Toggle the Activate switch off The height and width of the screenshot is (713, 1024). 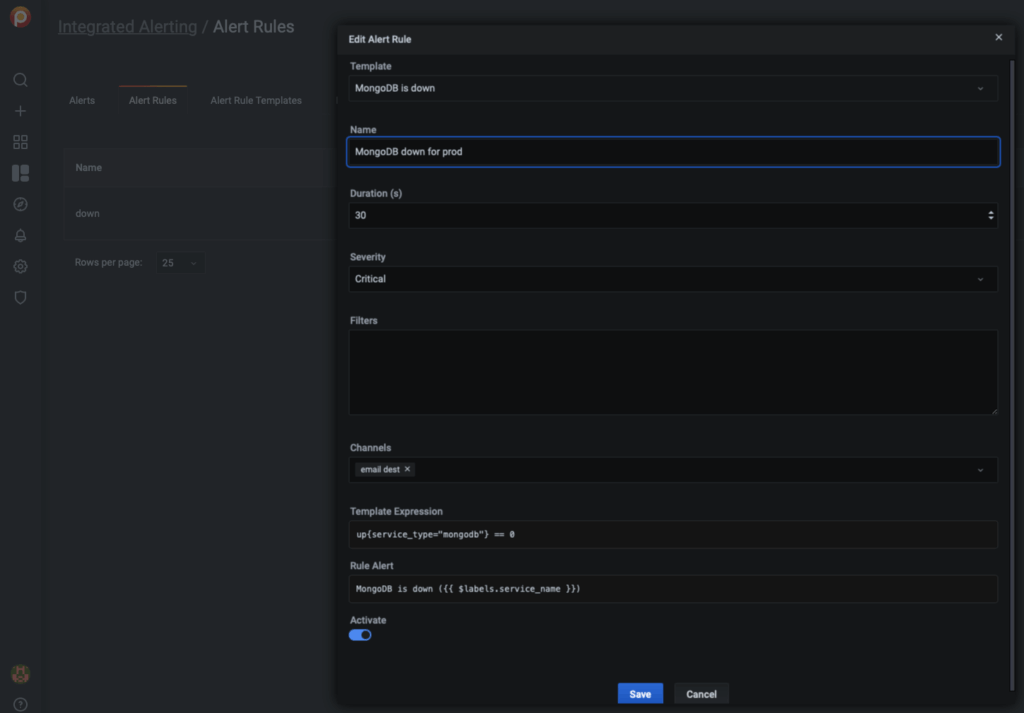(x=360, y=635)
